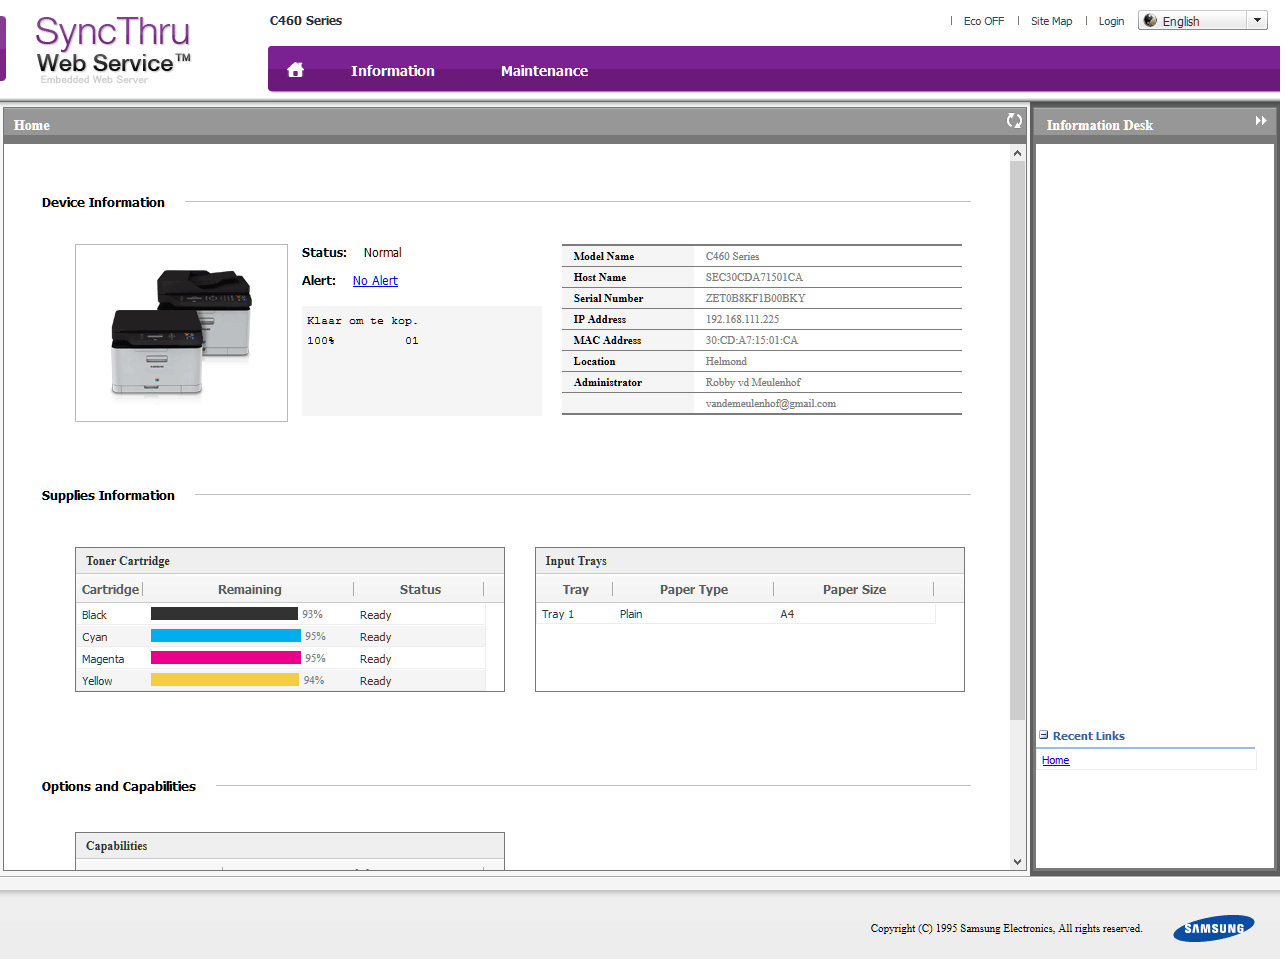Screen dimensions: 1286x959
Task: Click the MAC address 30:CD:A7:15:01:CA
Action: coord(752,341)
